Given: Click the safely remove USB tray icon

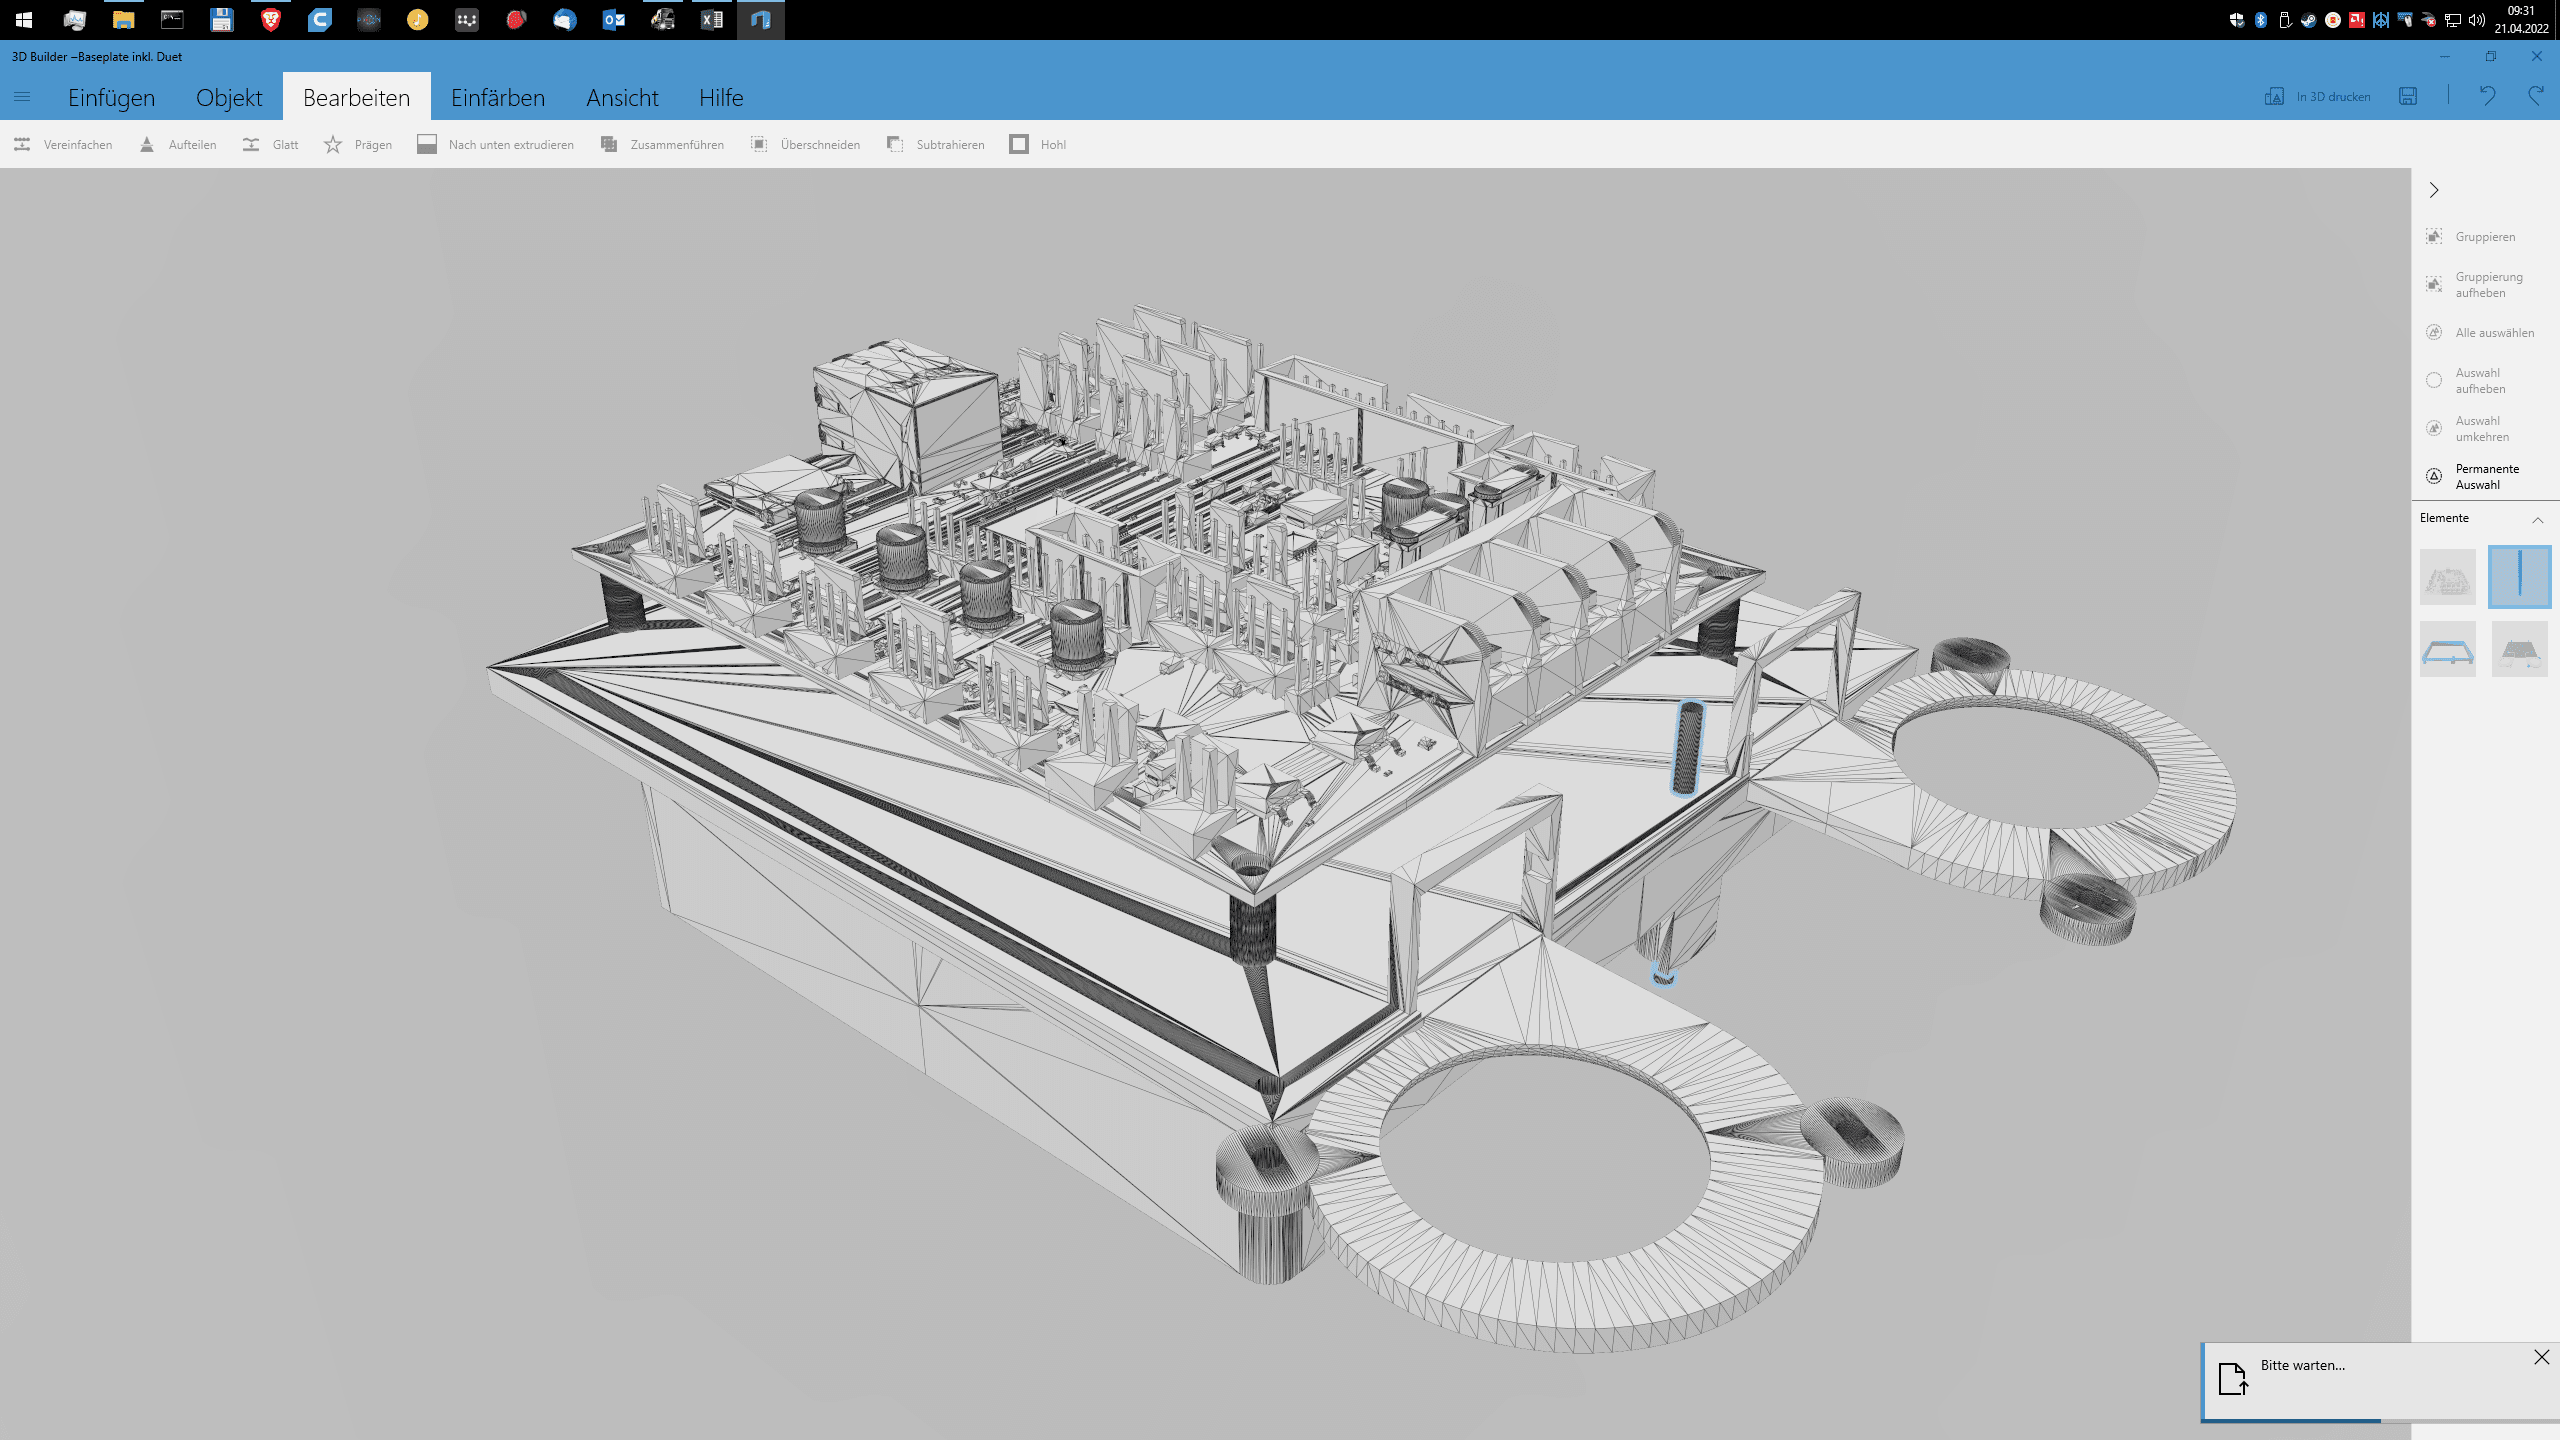Looking at the screenshot, I should [x=2285, y=20].
